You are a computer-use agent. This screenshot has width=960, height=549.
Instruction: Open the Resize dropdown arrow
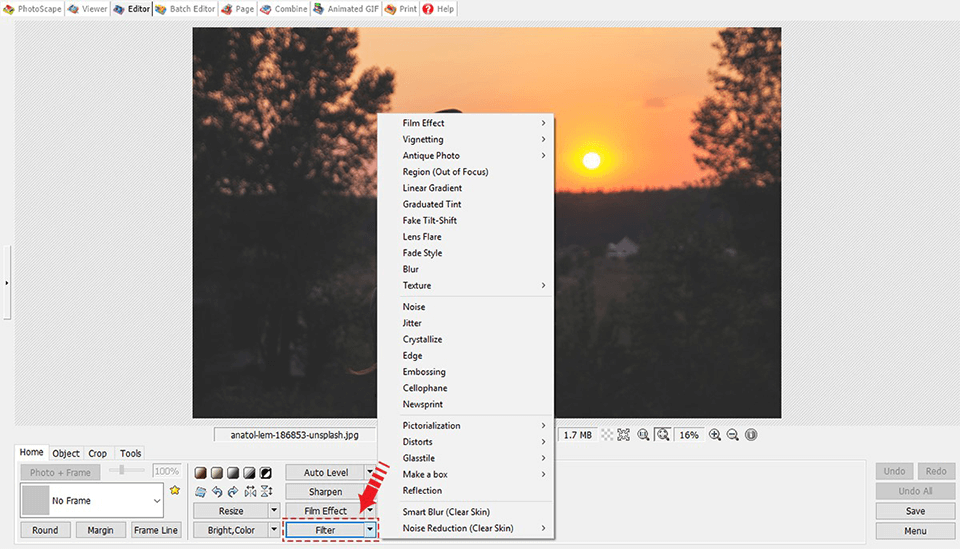point(274,510)
